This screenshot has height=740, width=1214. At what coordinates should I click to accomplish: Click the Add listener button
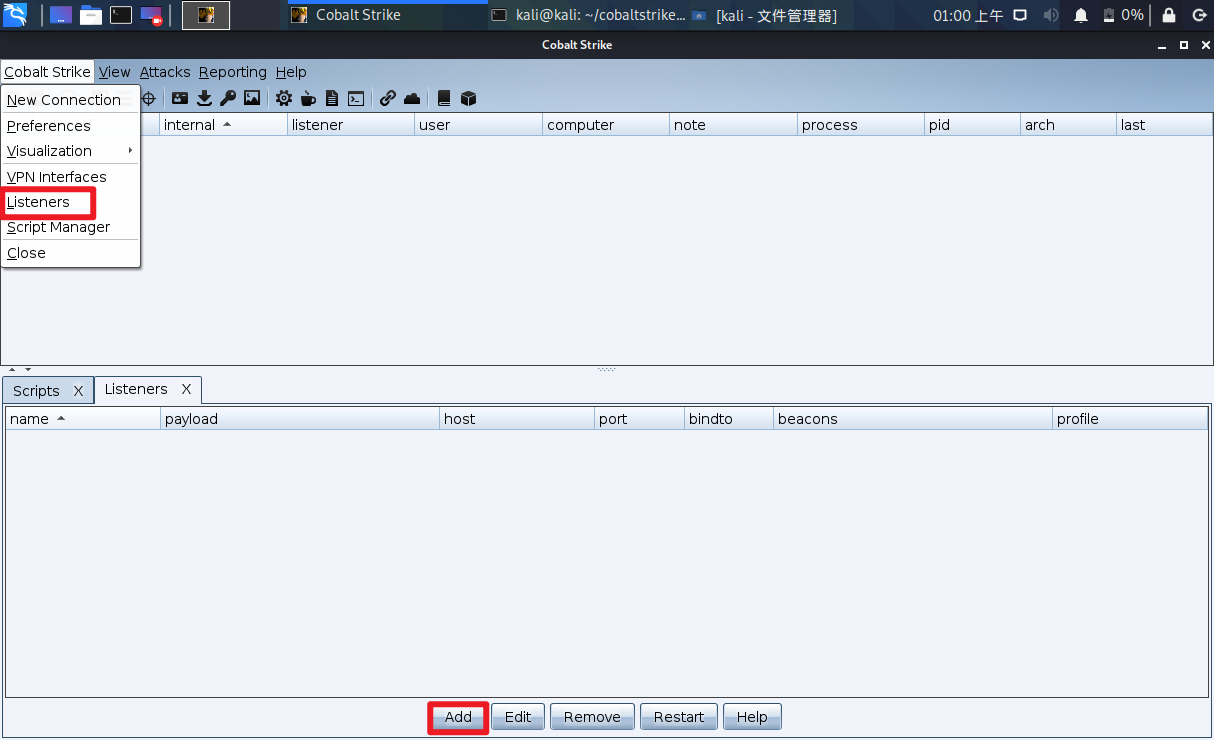click(x=458, y=717)
